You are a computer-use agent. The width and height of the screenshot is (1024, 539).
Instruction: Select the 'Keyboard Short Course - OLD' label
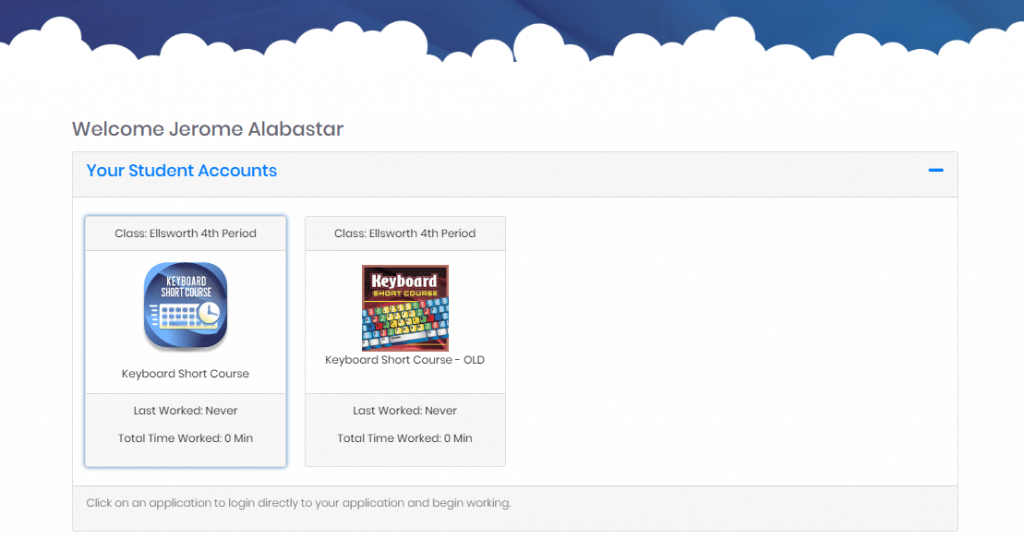405,360
